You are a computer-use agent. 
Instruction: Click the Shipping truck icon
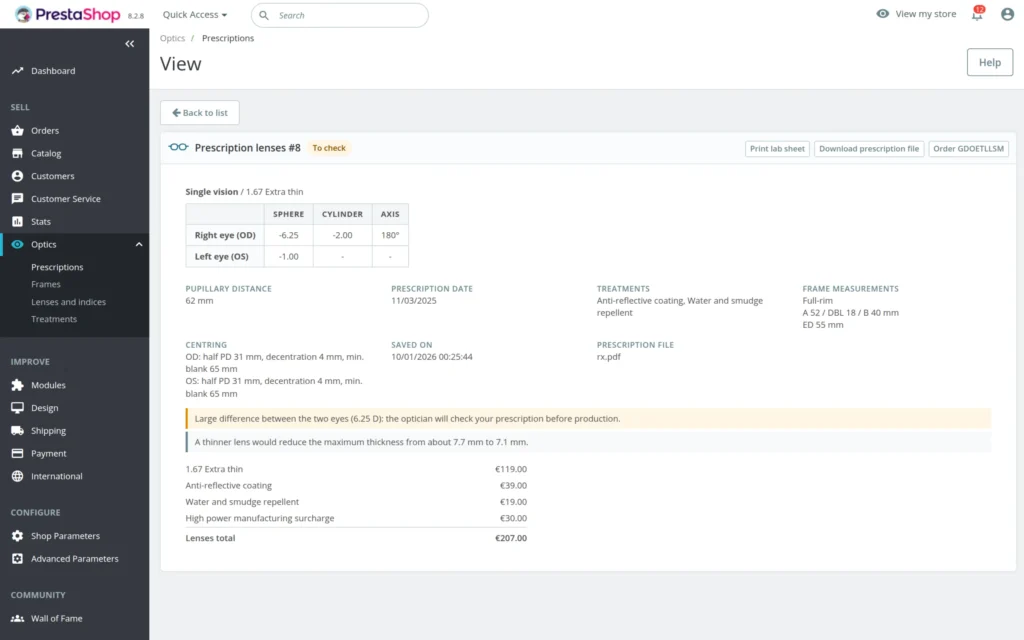pos(18,431)
